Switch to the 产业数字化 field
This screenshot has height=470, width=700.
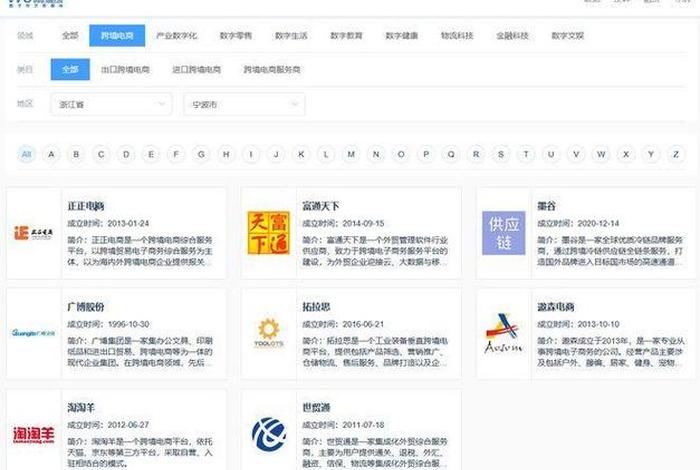(x=176, y=36)
